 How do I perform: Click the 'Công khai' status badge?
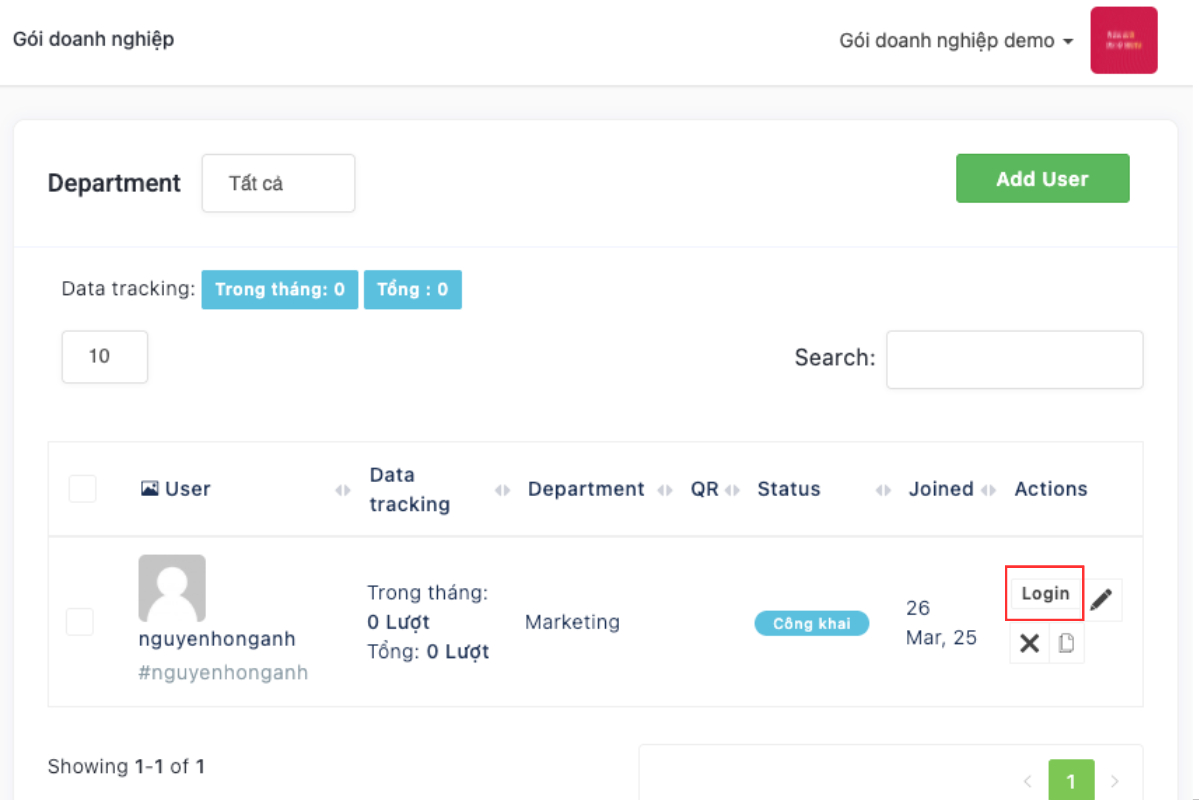(811, 623)
